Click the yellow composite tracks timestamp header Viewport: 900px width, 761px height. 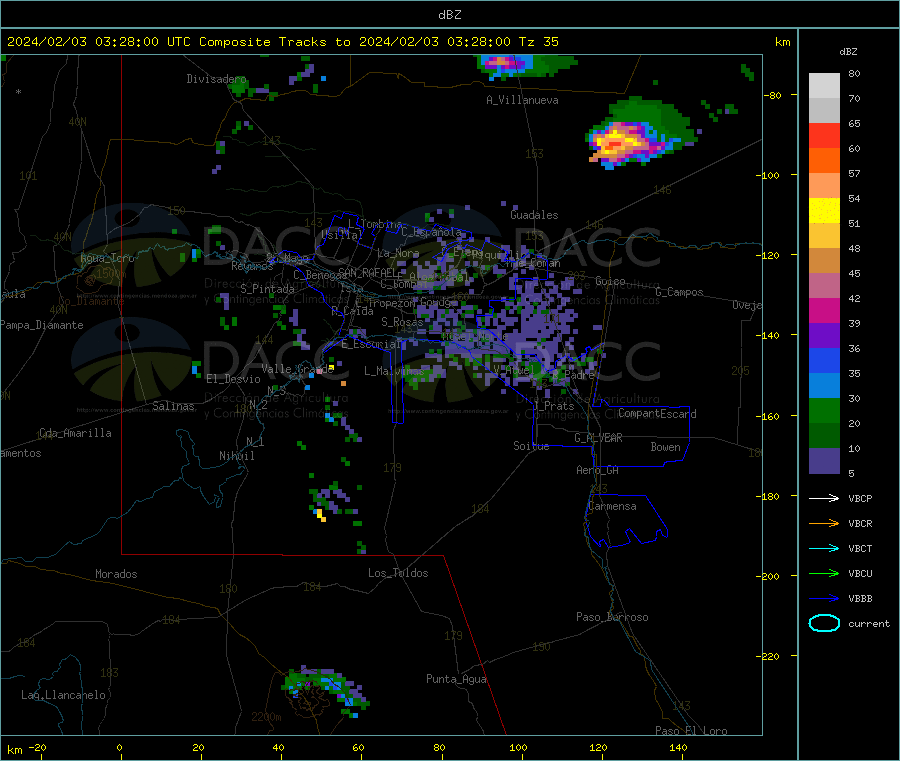click(282, 41)
